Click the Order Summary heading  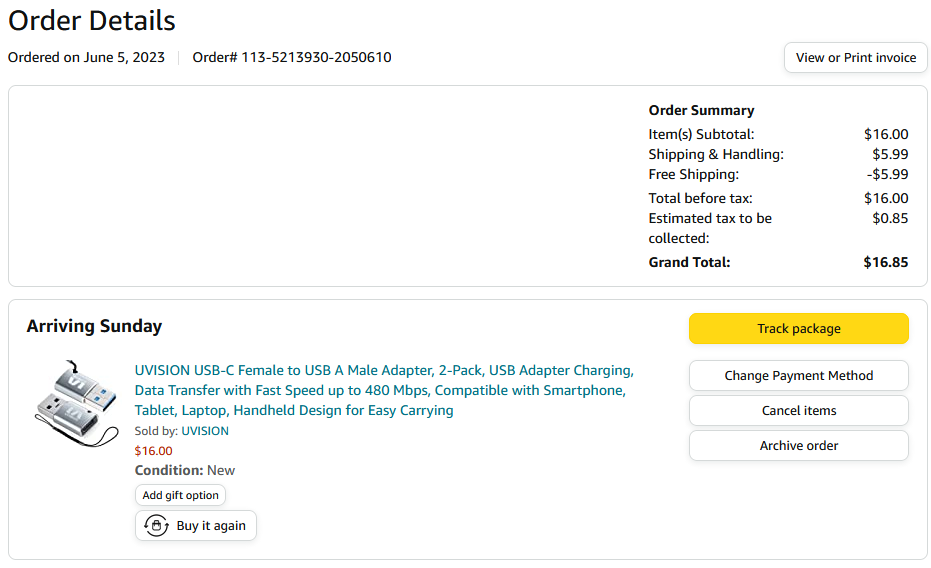701,111
